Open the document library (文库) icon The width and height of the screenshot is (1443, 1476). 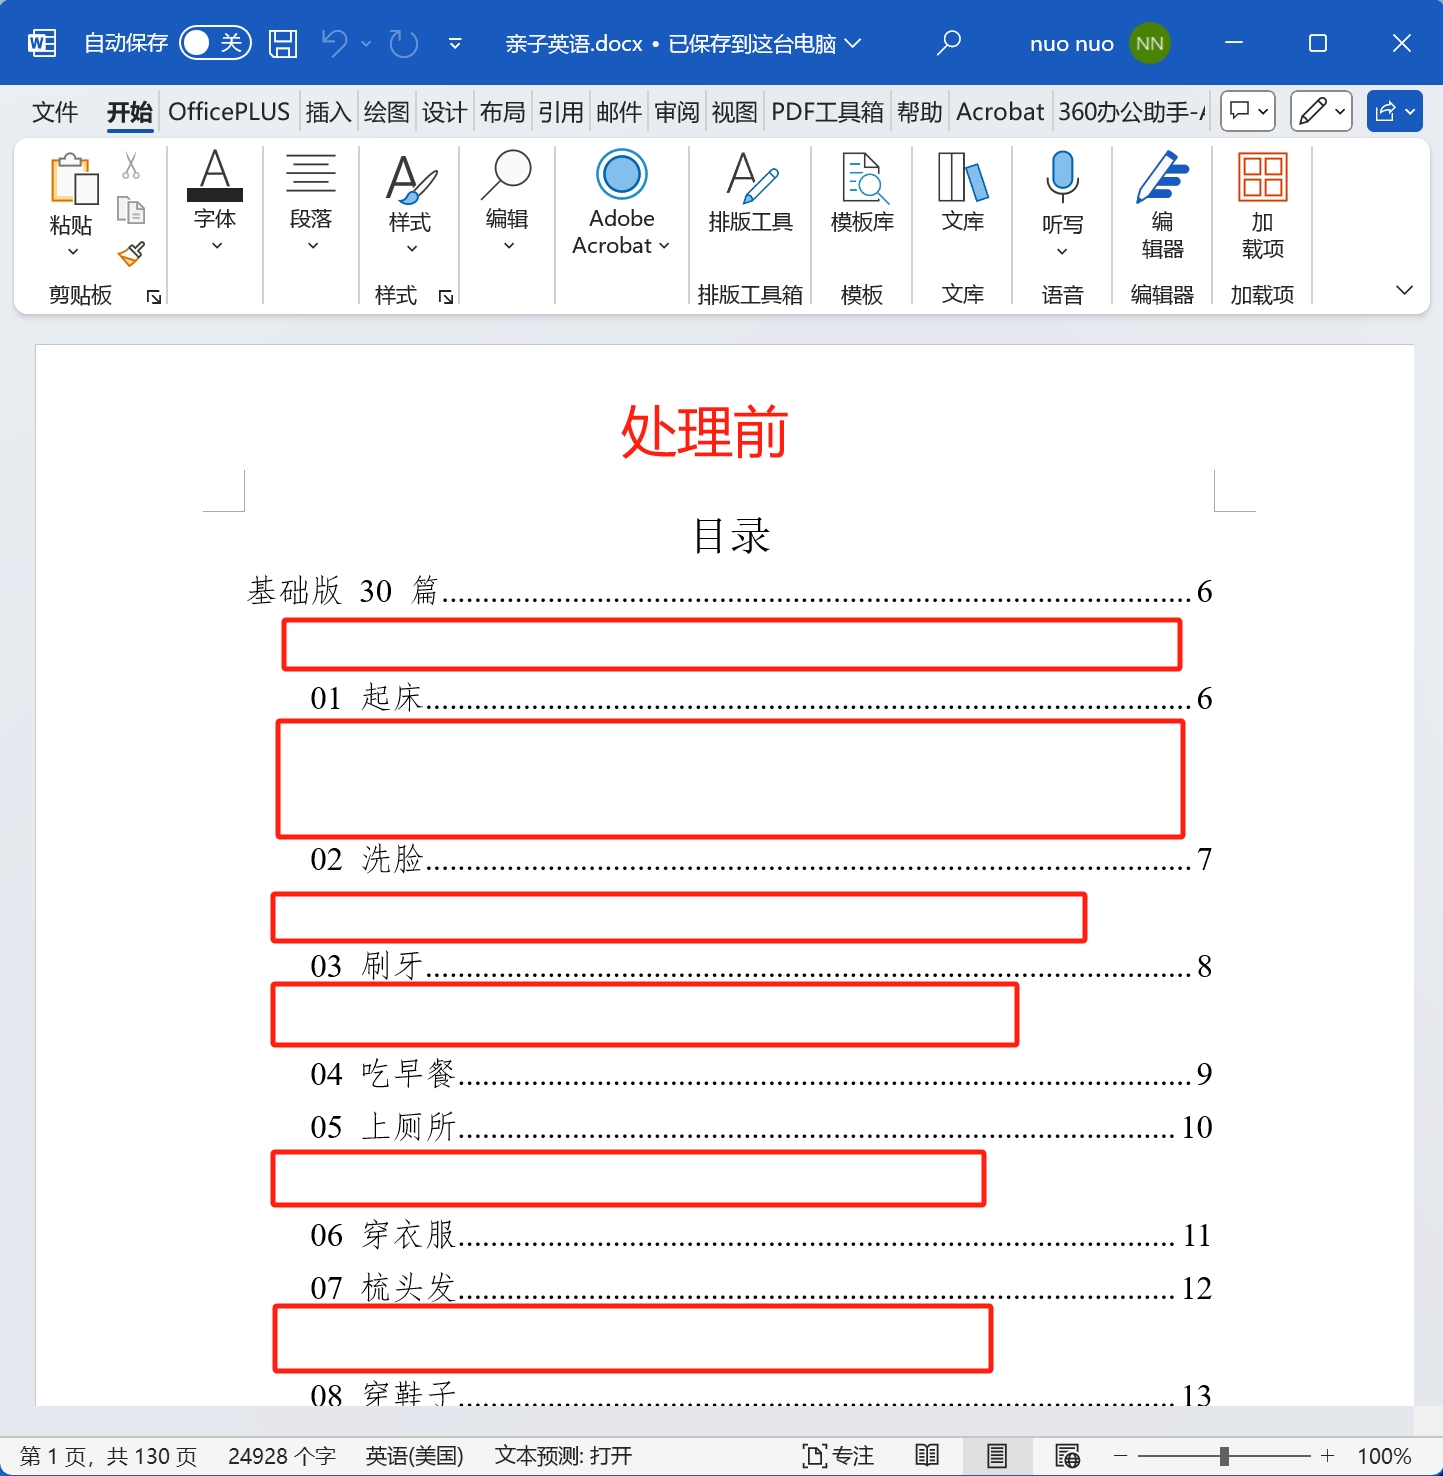tap(963, 177)
